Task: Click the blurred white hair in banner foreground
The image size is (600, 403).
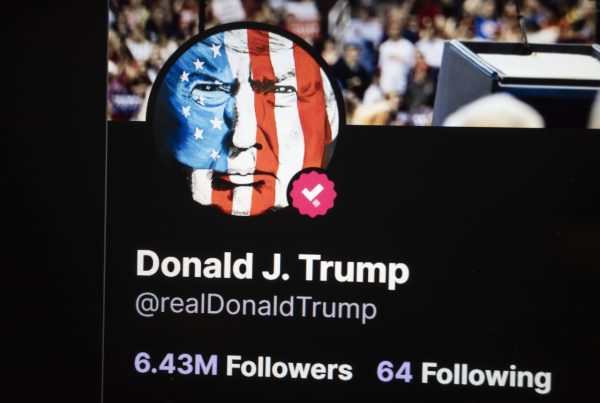Action: pyautogui.click(x=494, y=111)
